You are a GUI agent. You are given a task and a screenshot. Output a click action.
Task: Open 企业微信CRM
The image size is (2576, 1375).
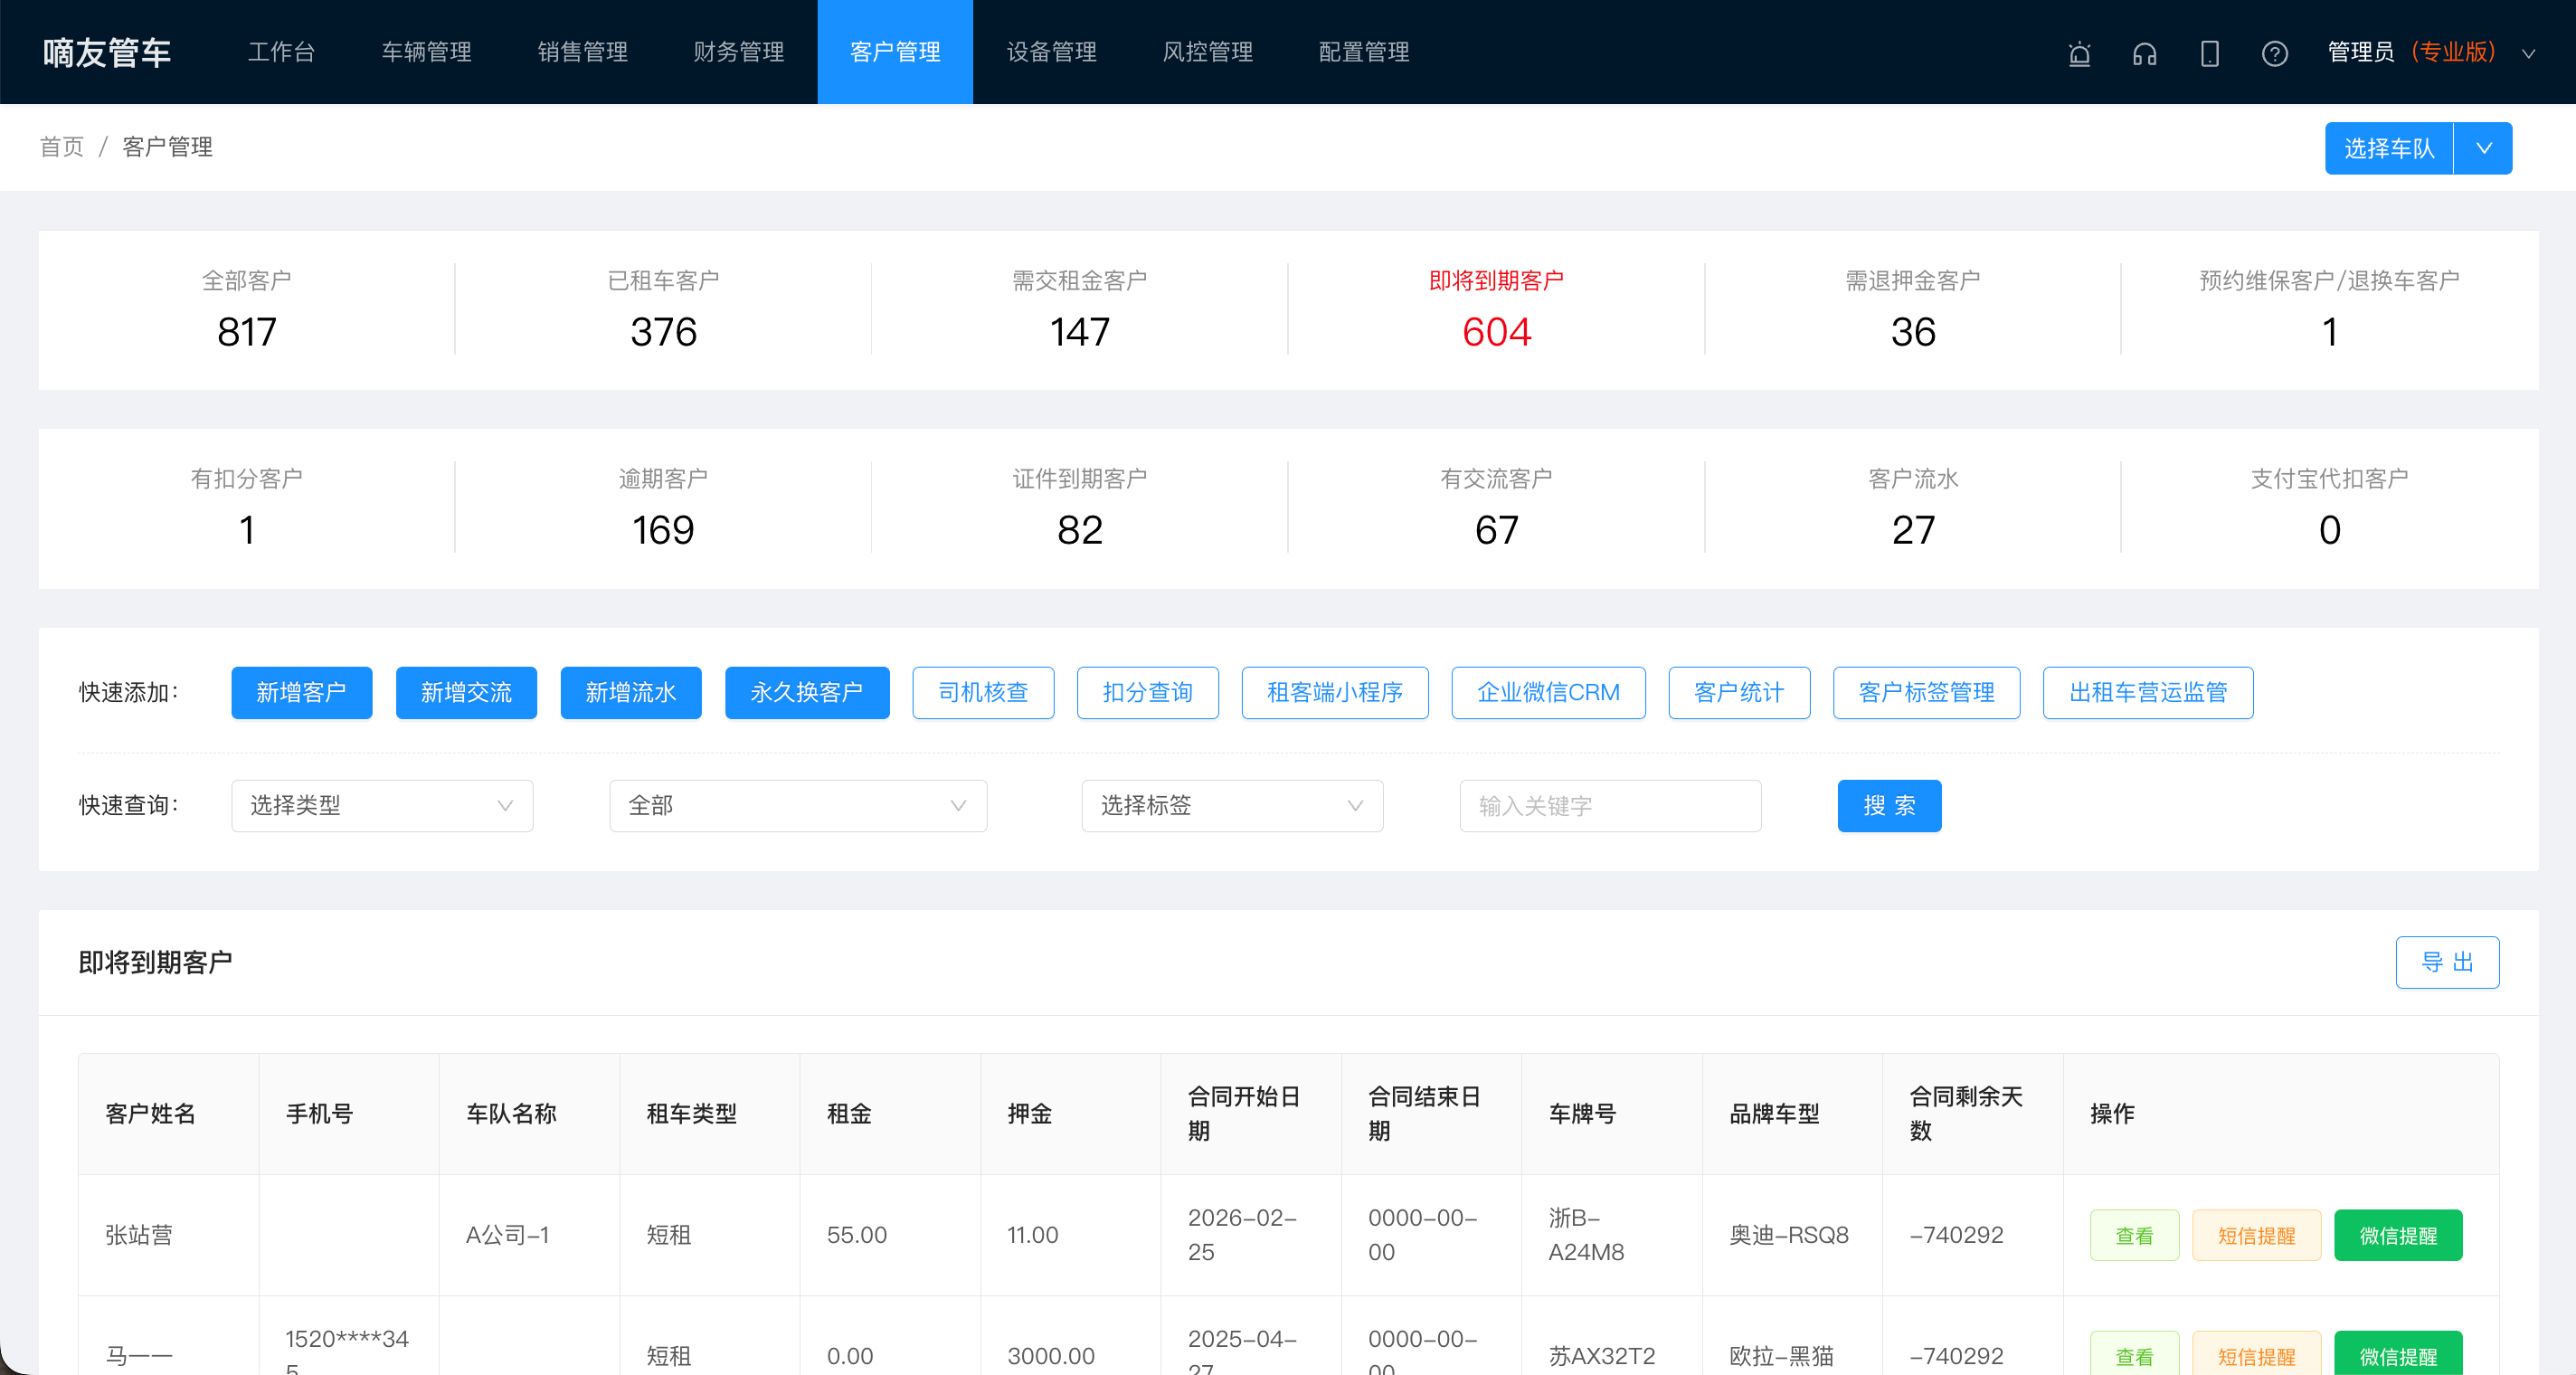1548,692
